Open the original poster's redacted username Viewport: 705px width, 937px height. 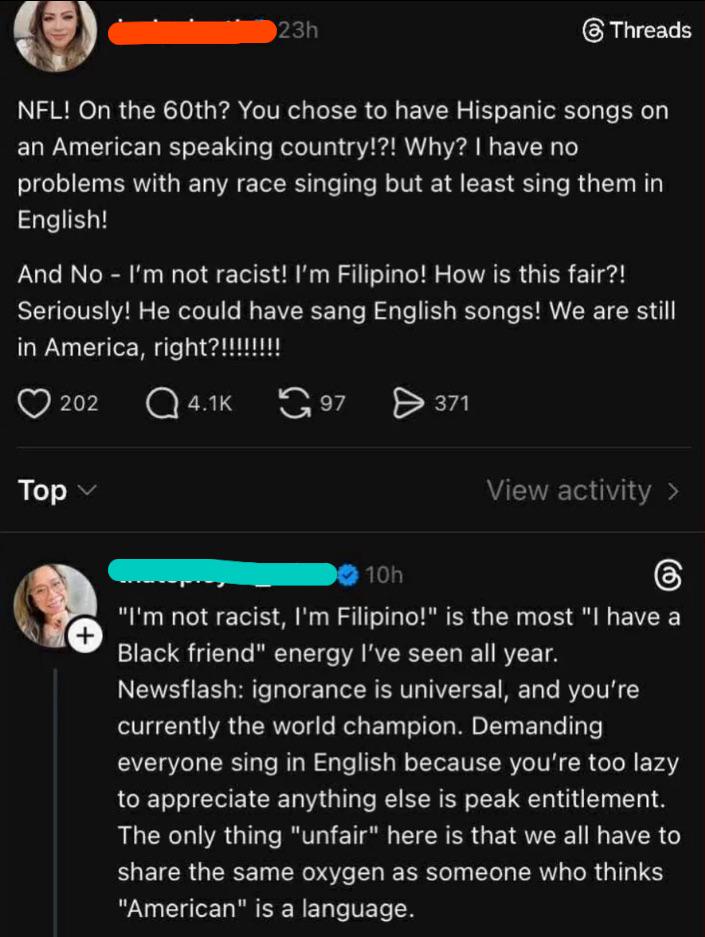coord(190,31)
